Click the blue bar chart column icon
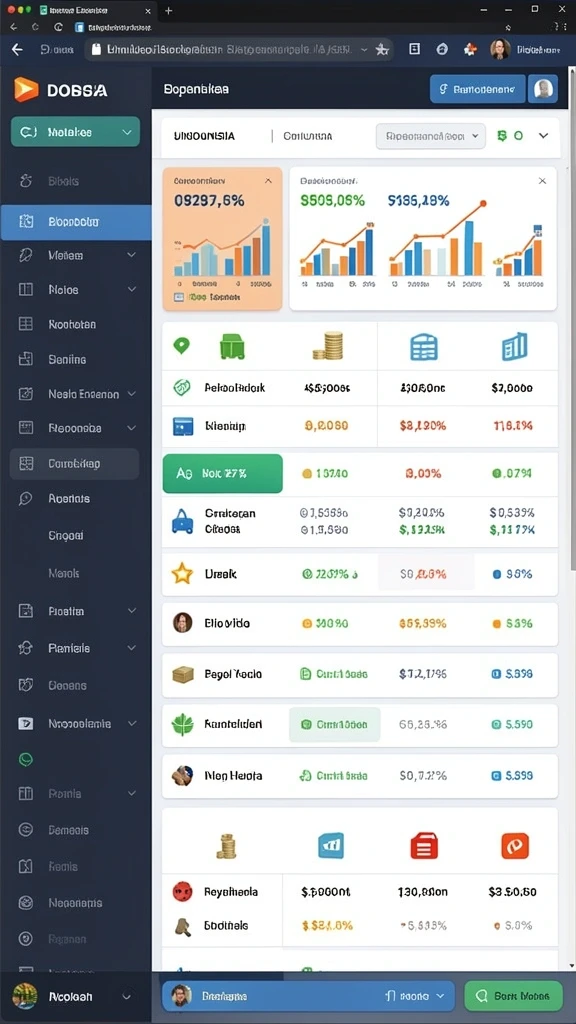This screenshot has width=576, height=1024. coord(515,346)
